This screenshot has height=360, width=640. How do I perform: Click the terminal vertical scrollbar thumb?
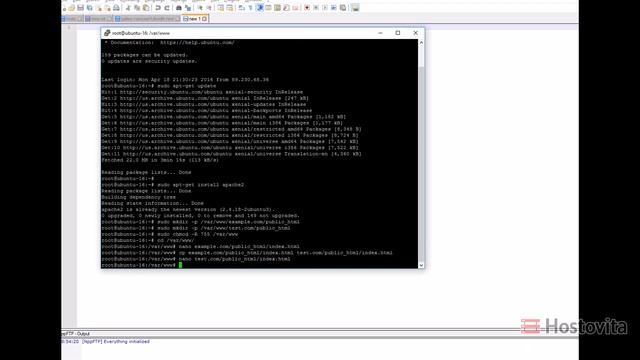[421, 163]
